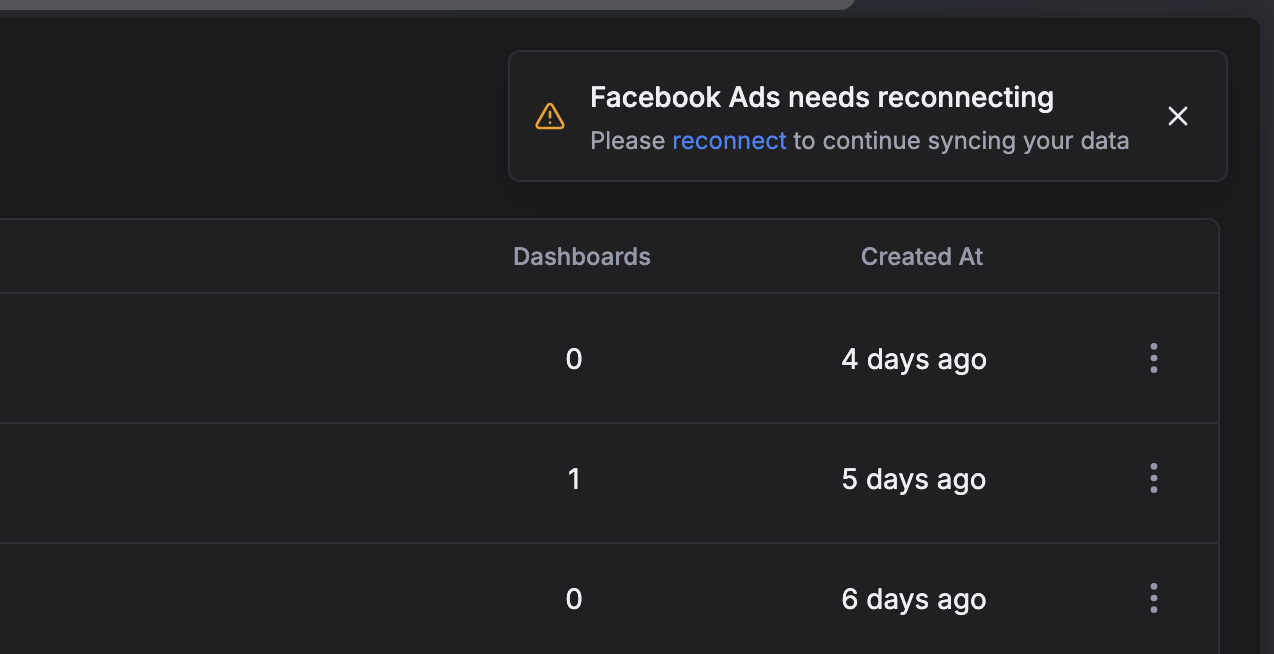
Task: Click the orange warning triangle icon
Action: [x=550, y=116]
